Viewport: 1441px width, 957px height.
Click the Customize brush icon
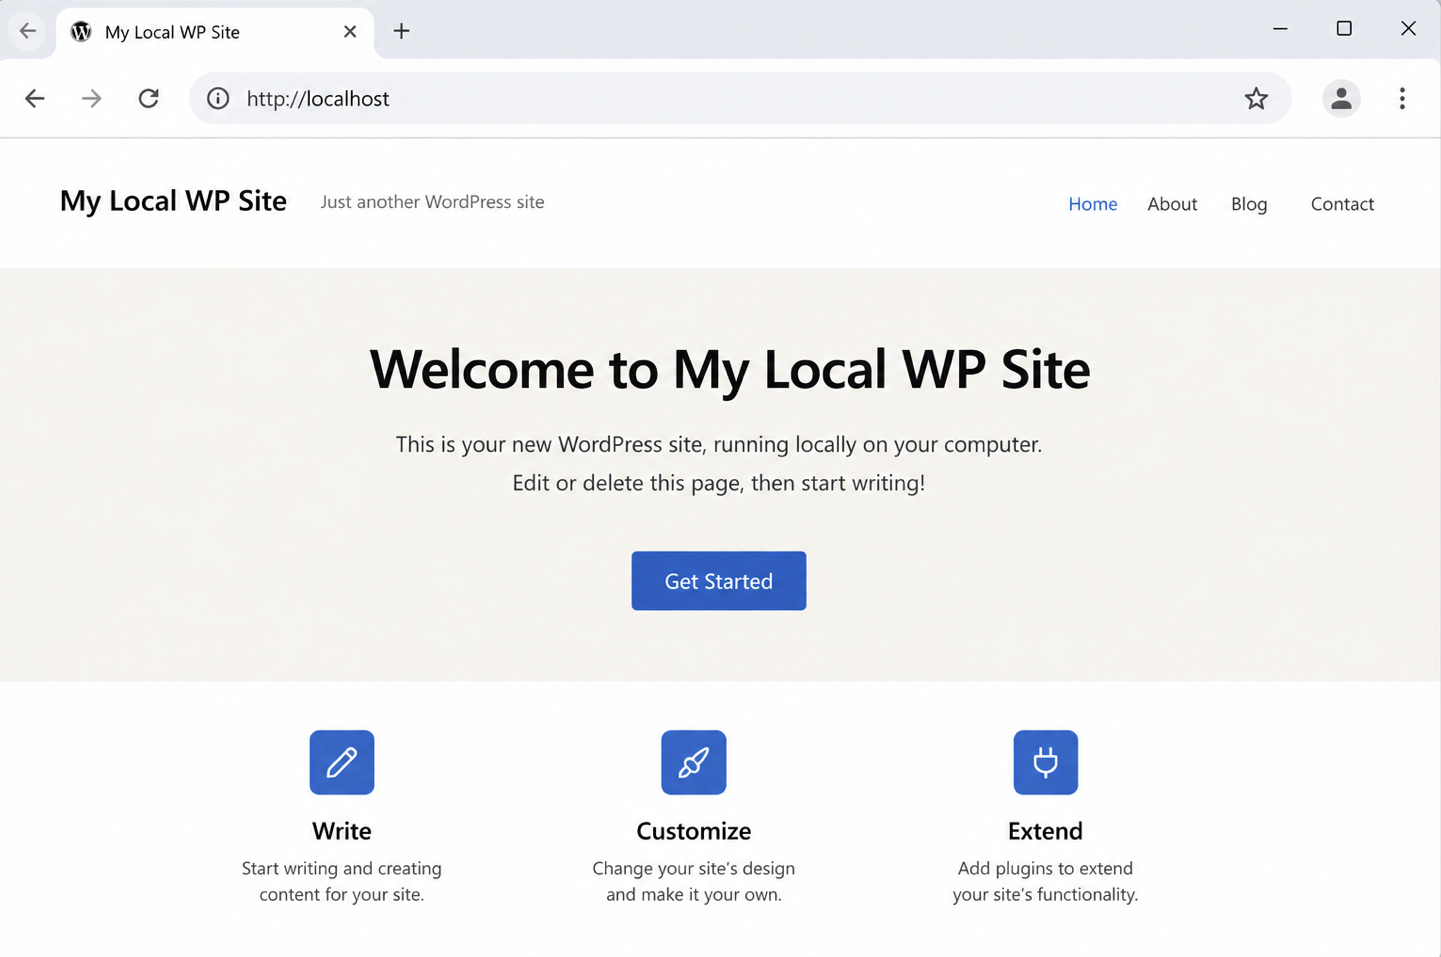pos(694,762)
